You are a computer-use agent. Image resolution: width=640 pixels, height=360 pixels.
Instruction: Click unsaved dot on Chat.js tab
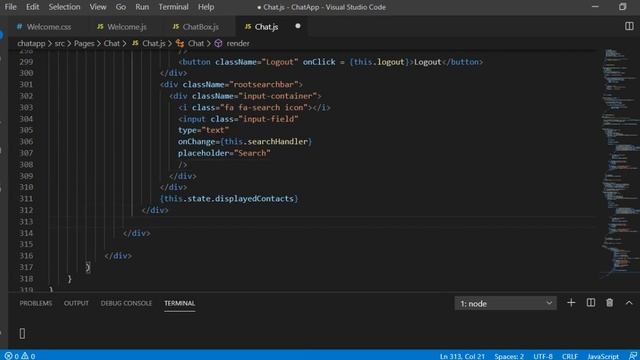click(298, 26)
